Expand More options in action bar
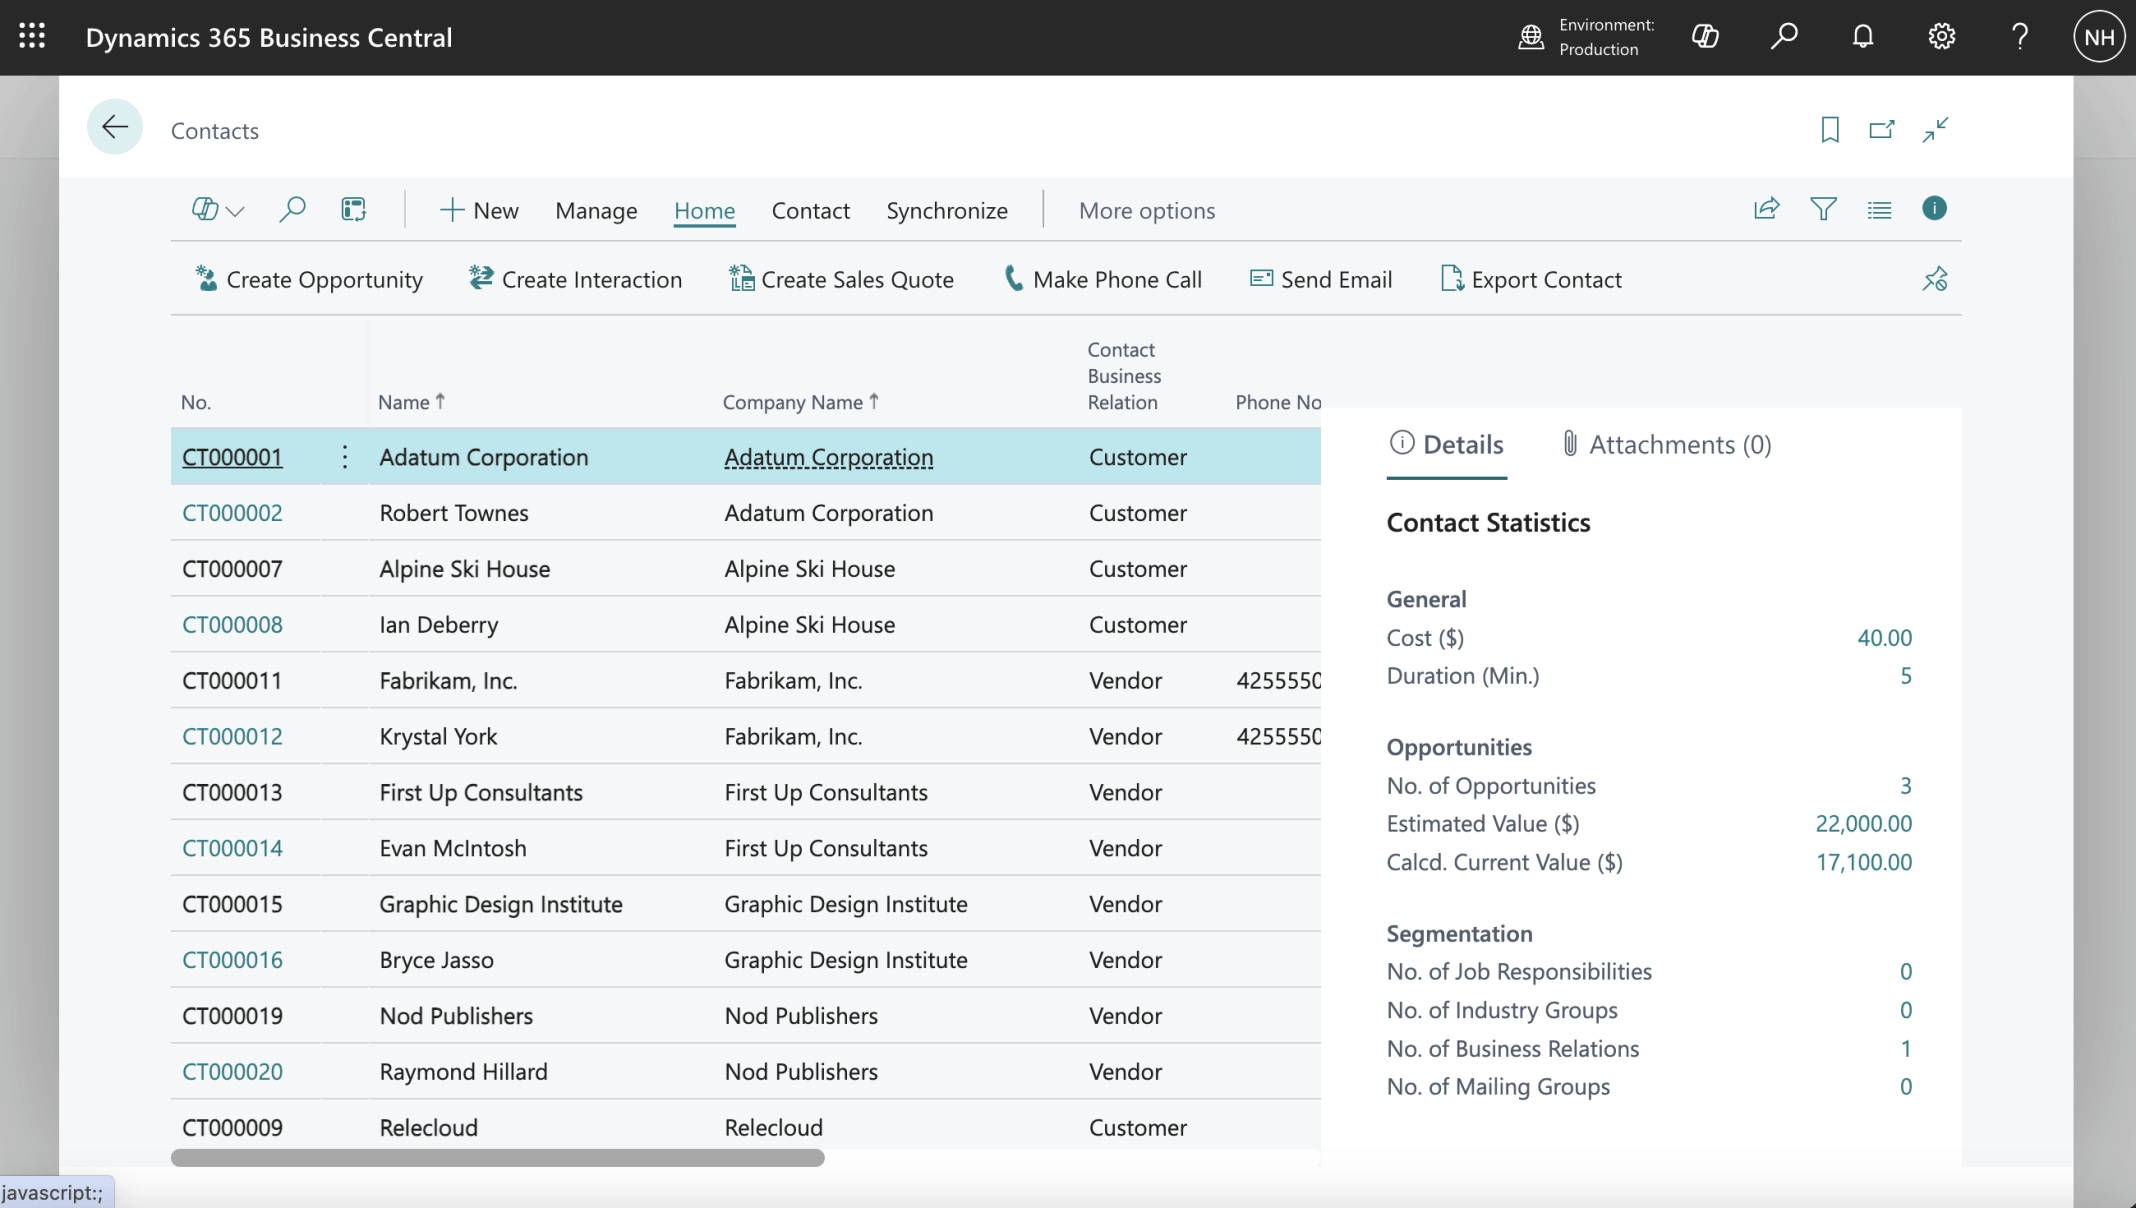 tap(1146, 211)
